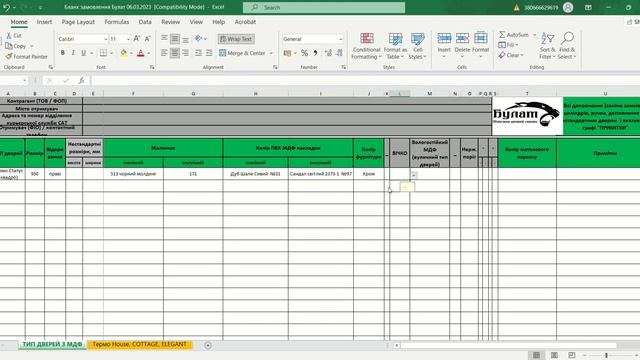Click the Borders icon
This screenshot has width=640, height=360.
pyautogui.click(x=103, y=53)
